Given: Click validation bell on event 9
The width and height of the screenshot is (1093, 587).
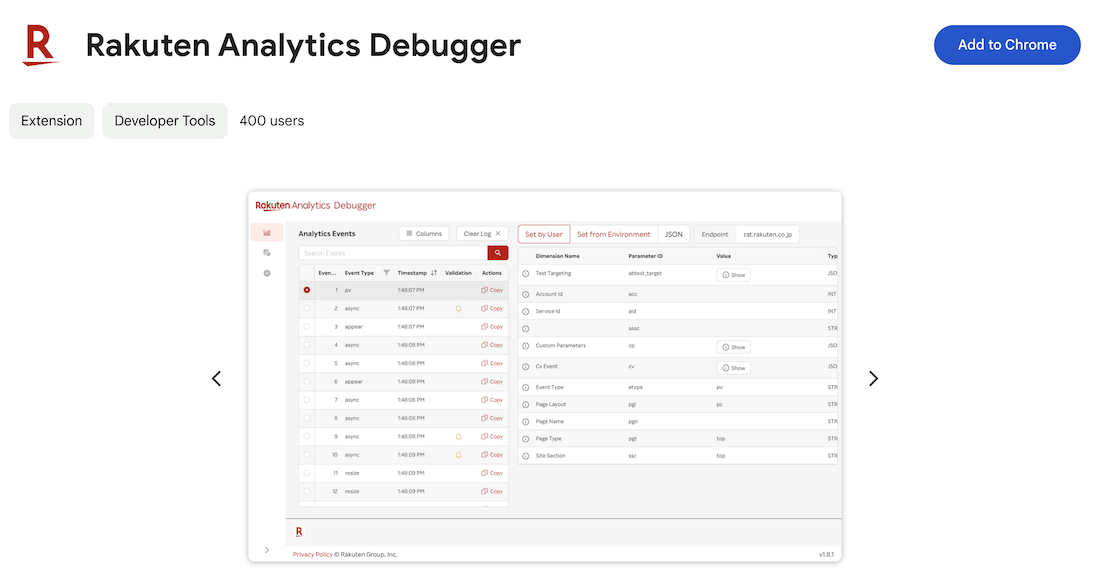Looking at the screenshot, I should [458, 436].
